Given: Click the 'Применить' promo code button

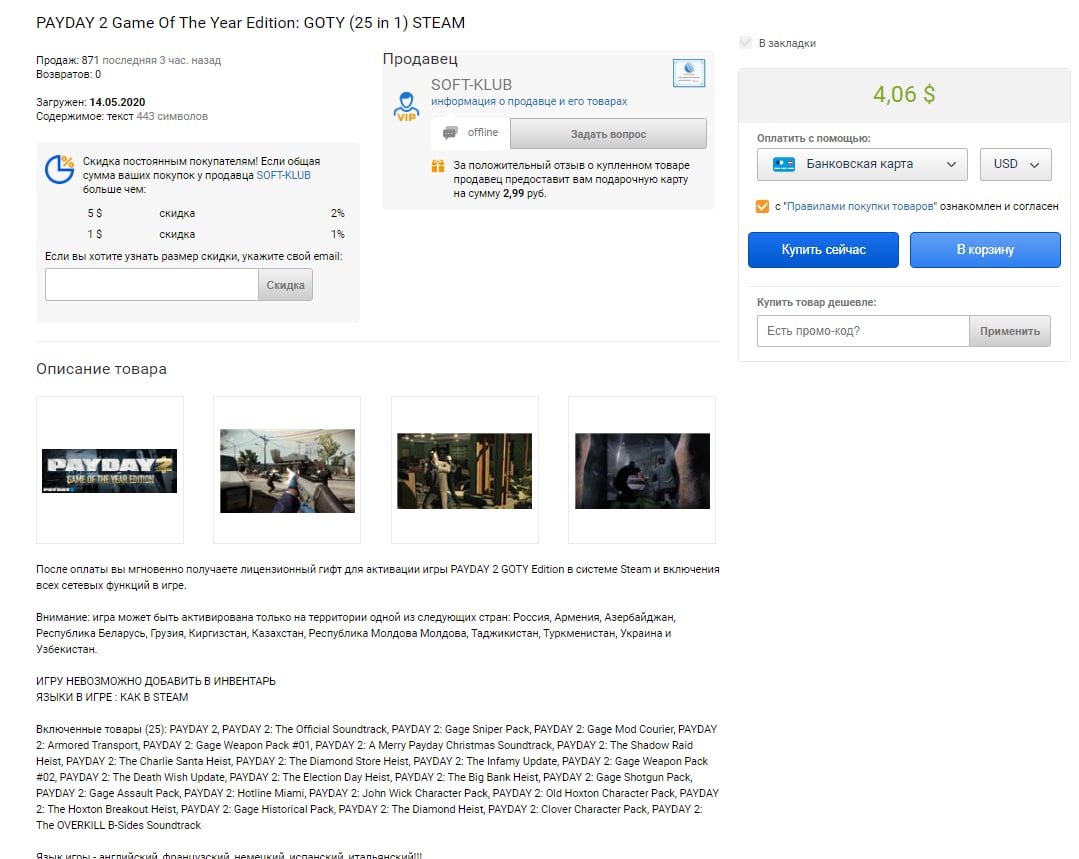Looking at the screenshot, I should [1009, 331].
